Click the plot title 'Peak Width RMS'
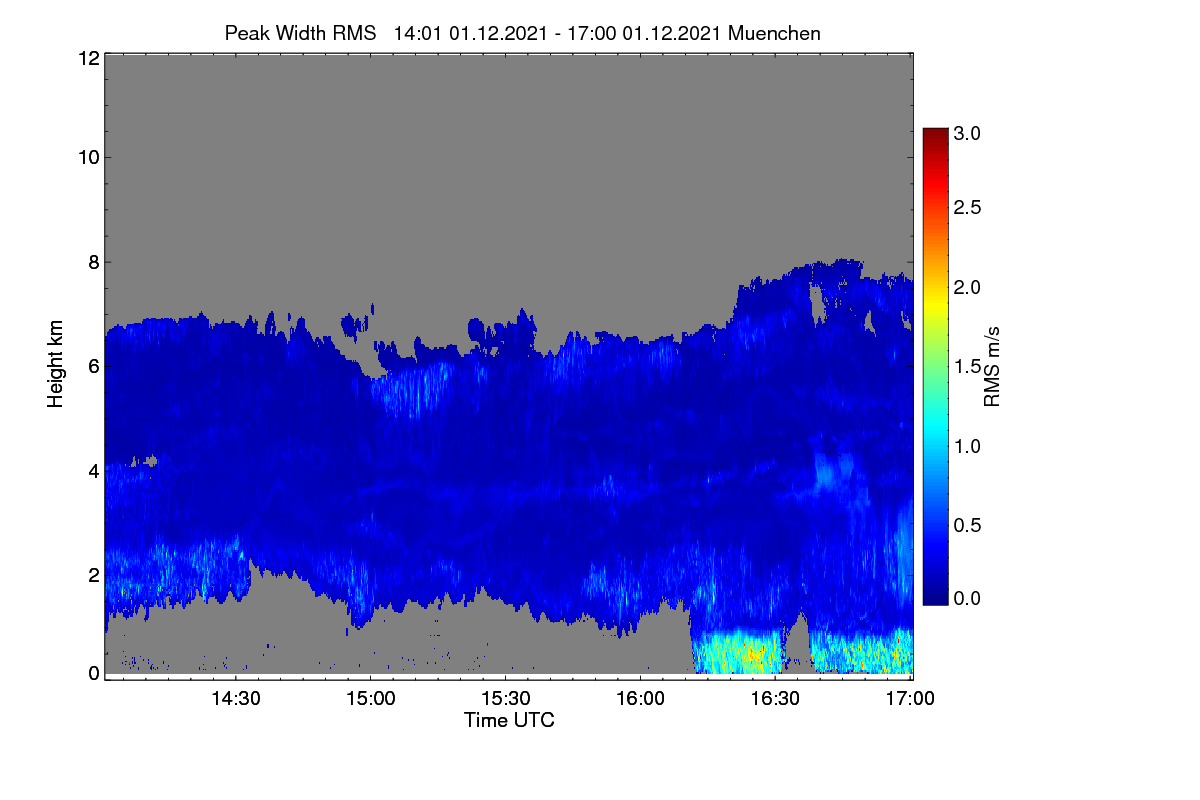 point(299,33)
